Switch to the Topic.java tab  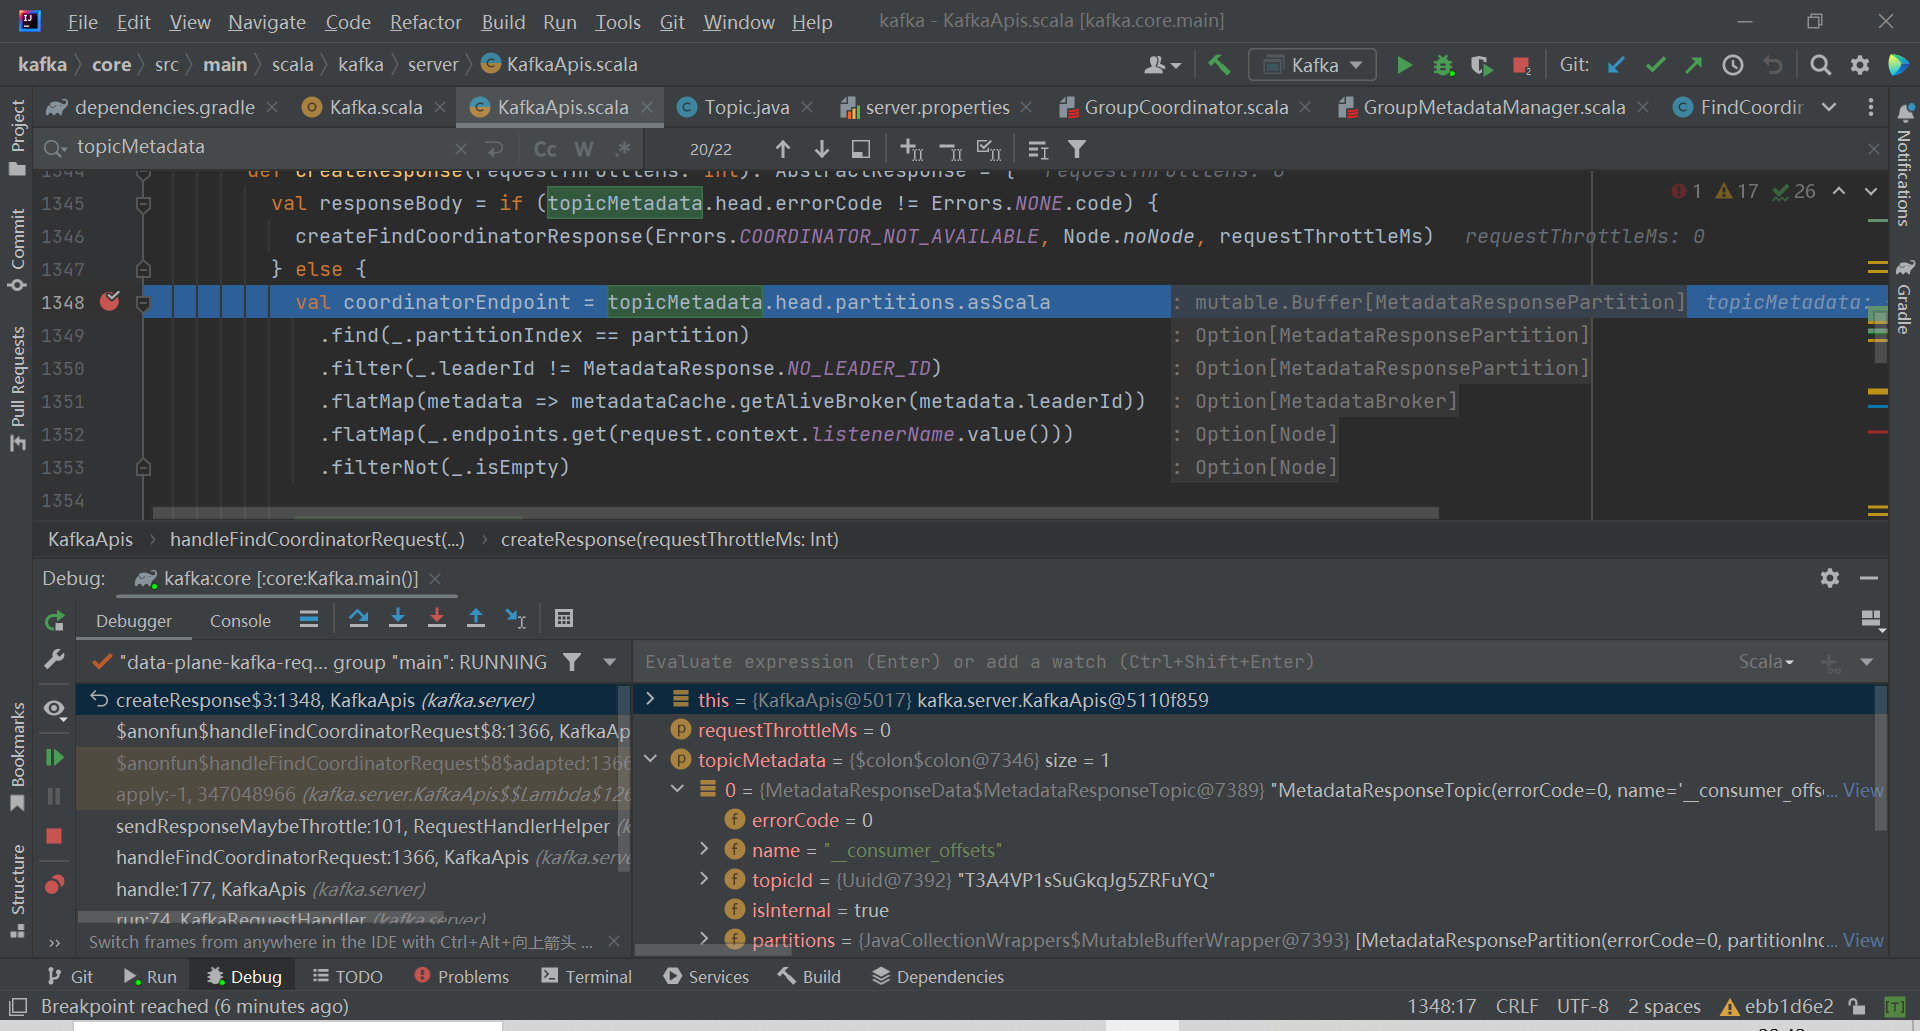(x=746, y=107)
